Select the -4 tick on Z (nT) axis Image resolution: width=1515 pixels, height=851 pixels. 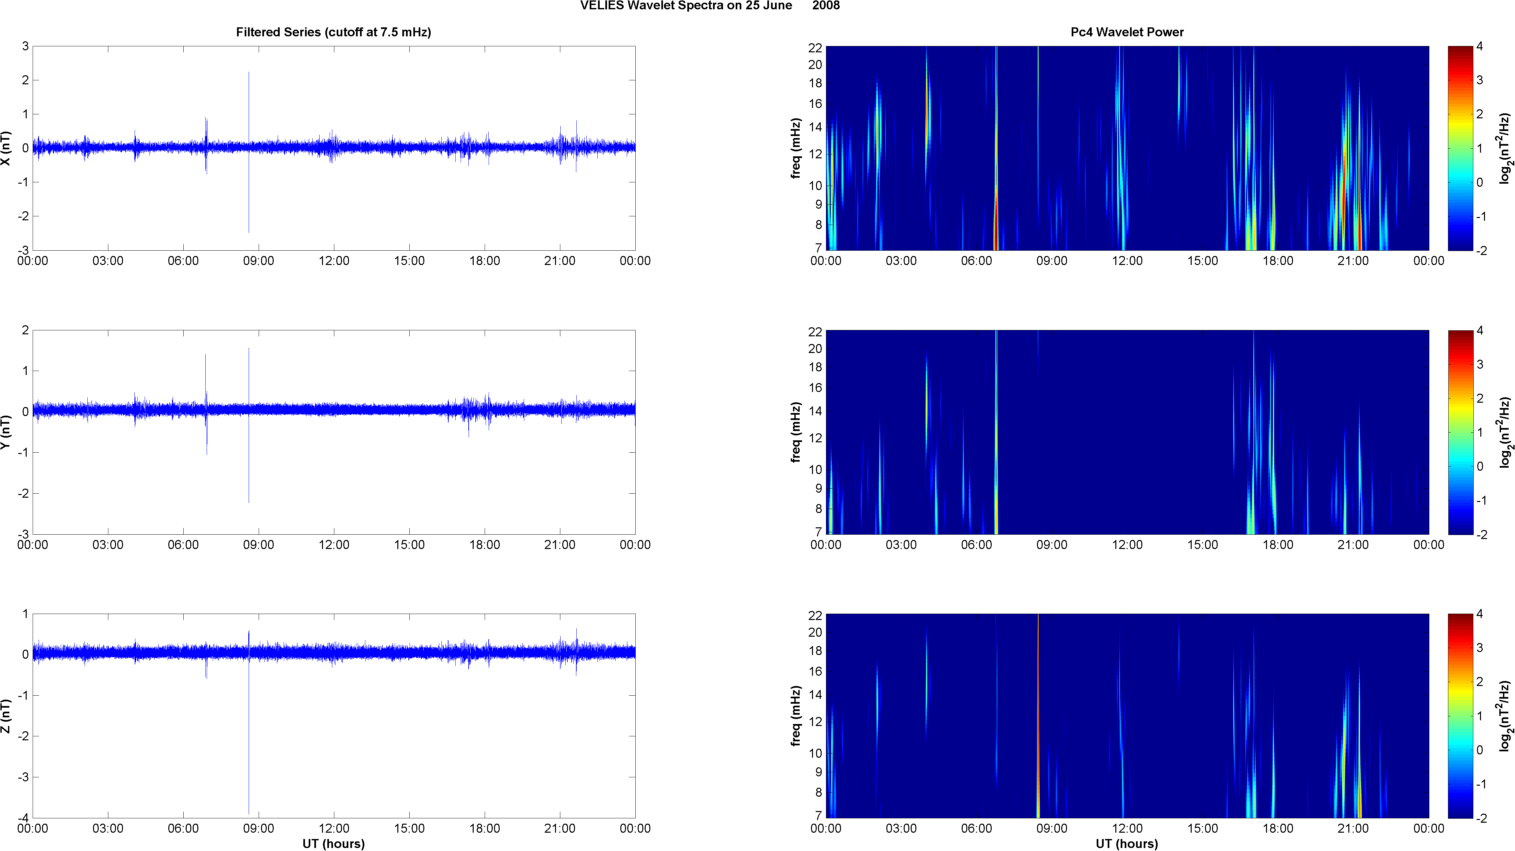tap(23, 818)
